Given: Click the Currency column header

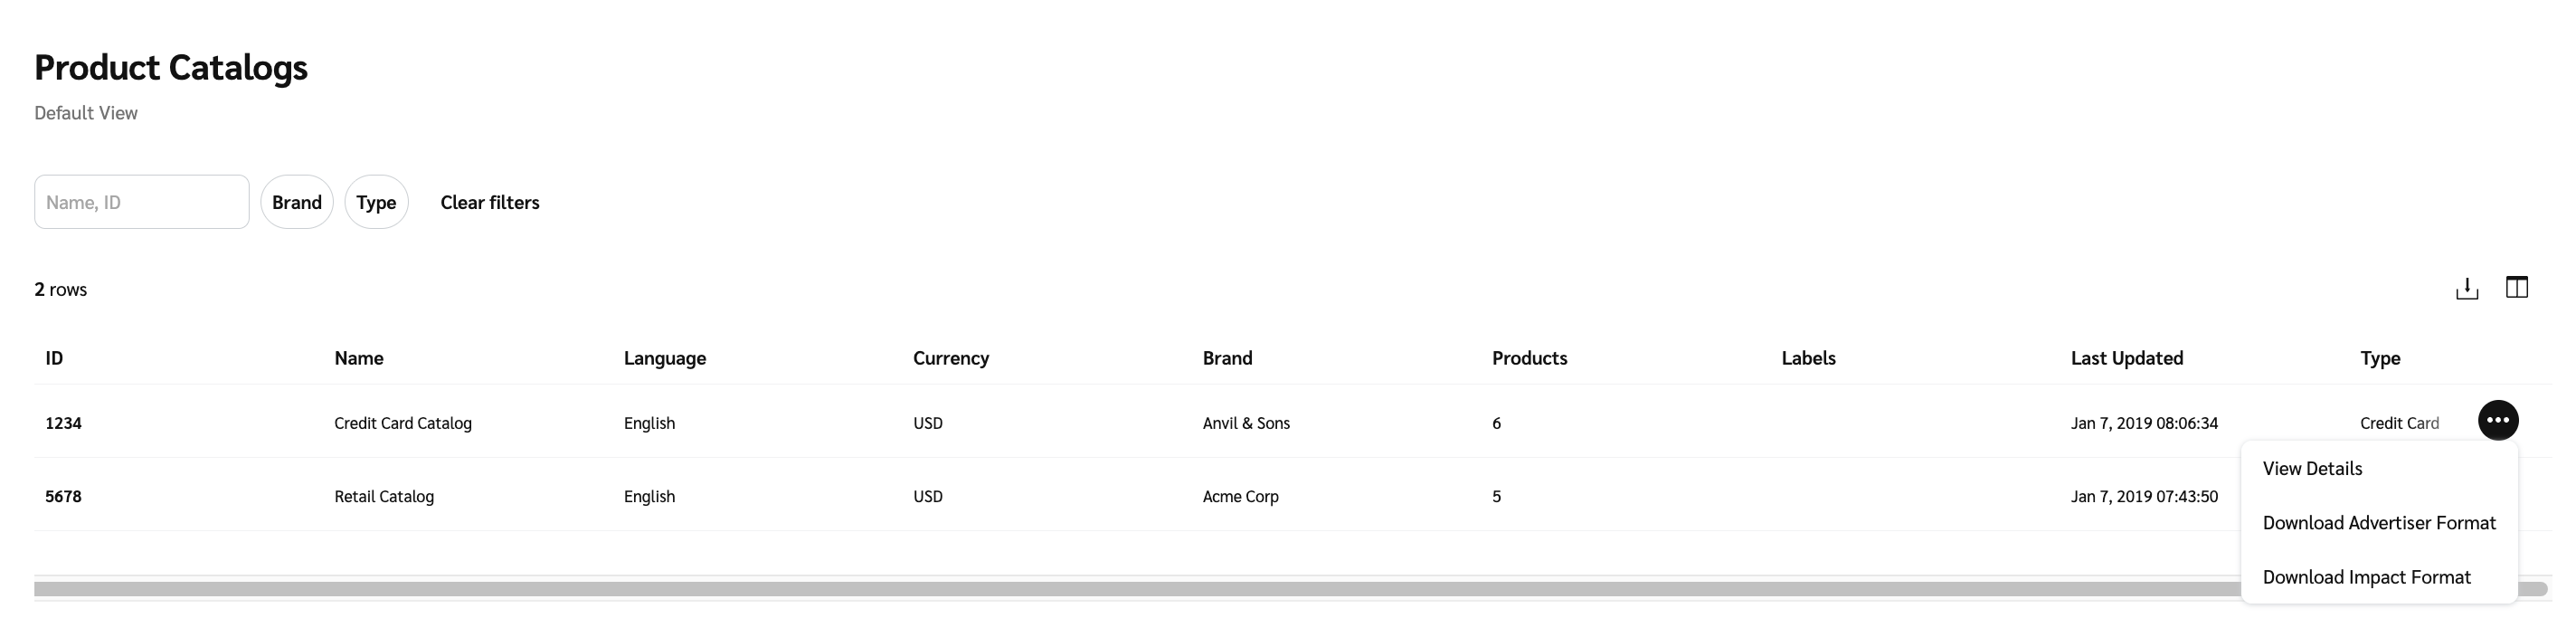Looking at the screenshot, I should 950,358.
